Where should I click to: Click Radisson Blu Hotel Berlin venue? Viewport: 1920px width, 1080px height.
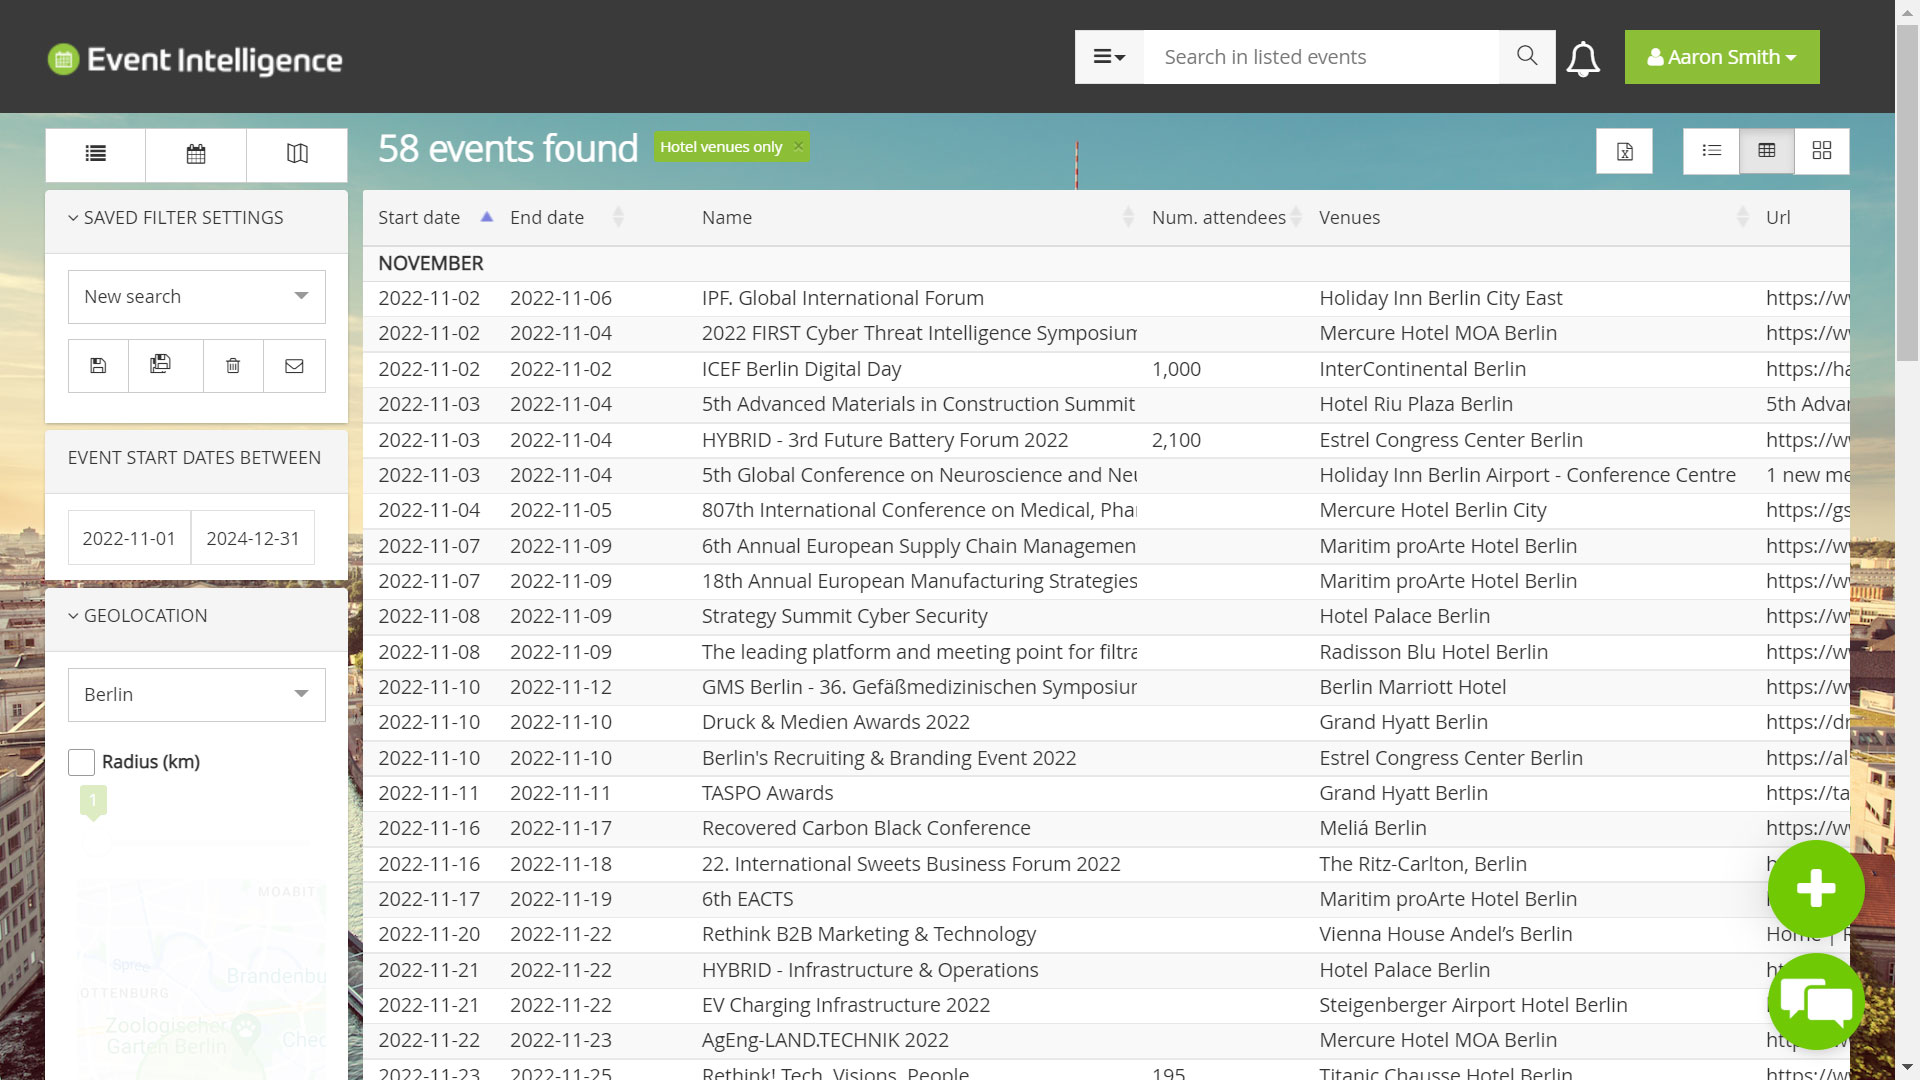(1434, 652)
